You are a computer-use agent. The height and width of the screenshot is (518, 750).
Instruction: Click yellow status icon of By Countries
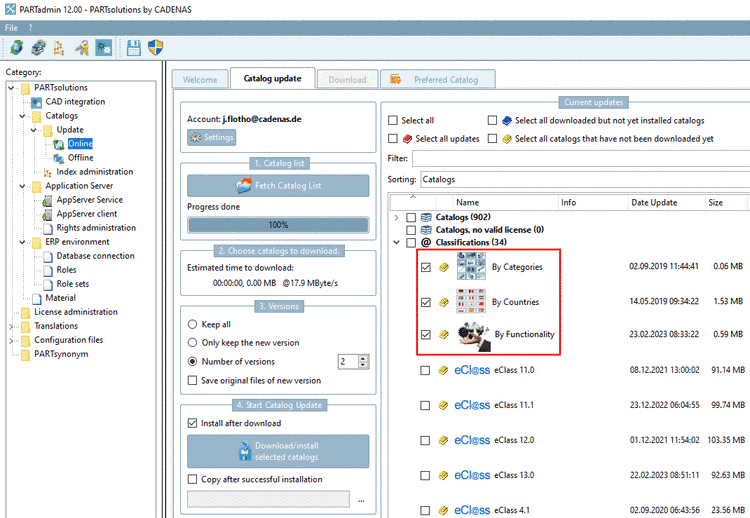(444, 302)
